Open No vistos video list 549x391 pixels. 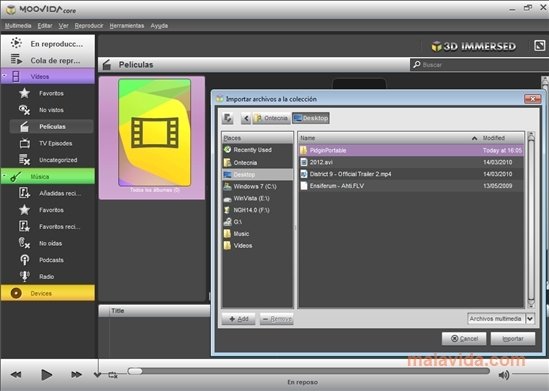point(51,110)
